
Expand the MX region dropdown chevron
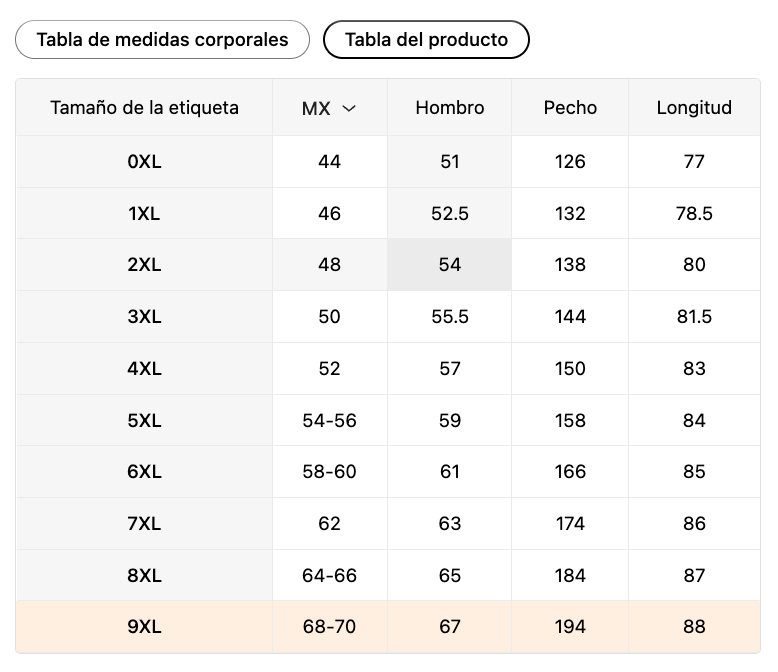click(x=349, y=108)
